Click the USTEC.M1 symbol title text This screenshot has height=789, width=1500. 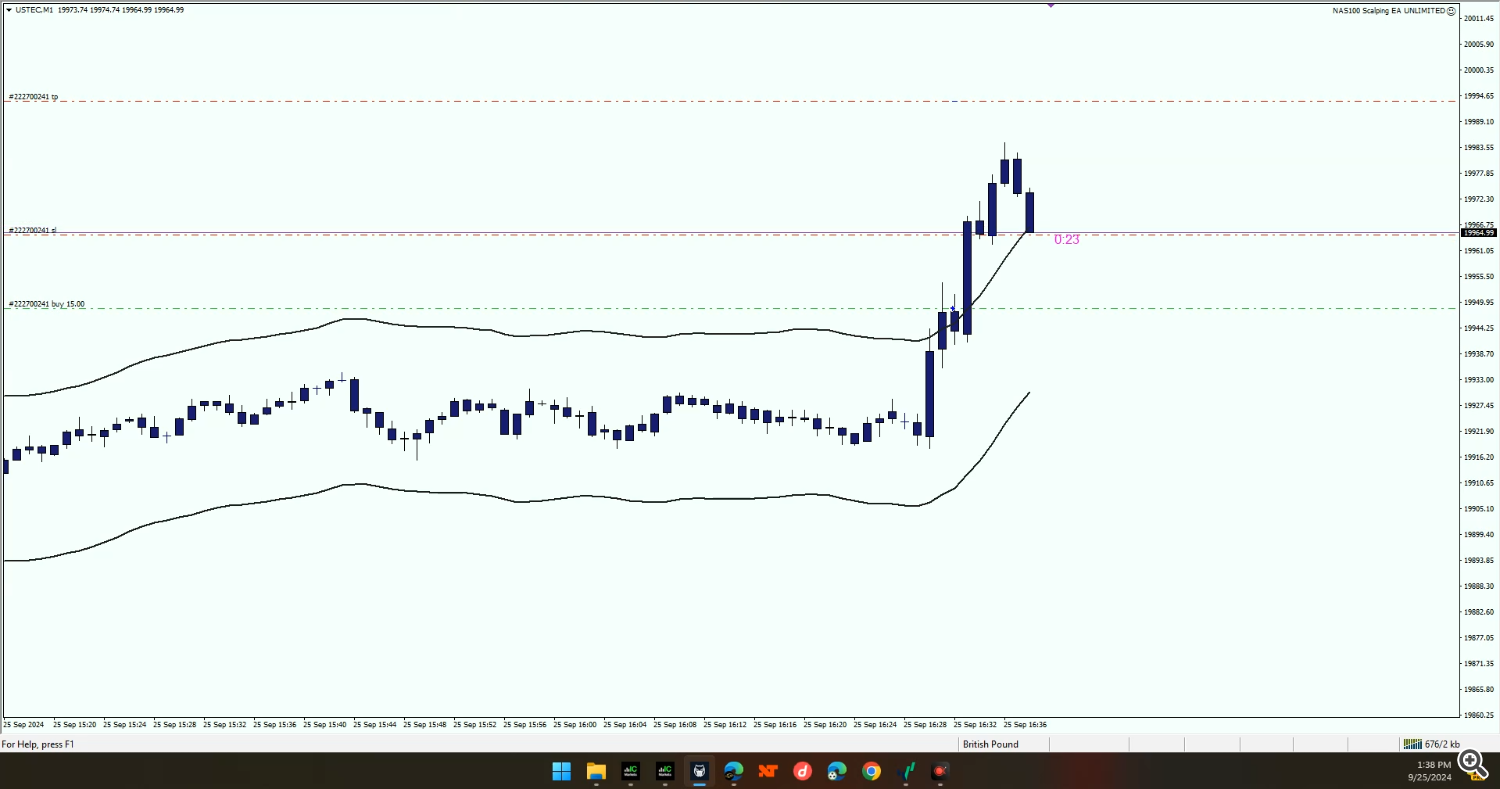point(34,10)
